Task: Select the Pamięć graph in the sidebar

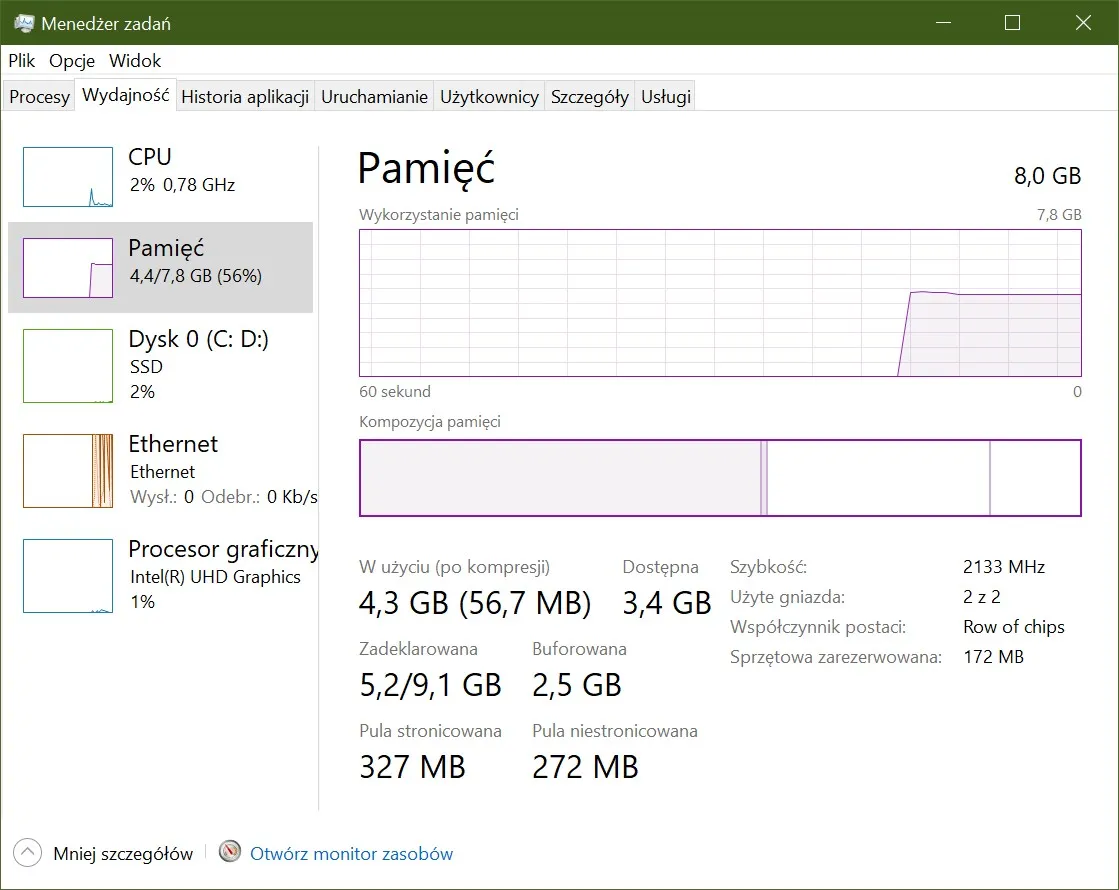Action: click(x=67, y=267)
